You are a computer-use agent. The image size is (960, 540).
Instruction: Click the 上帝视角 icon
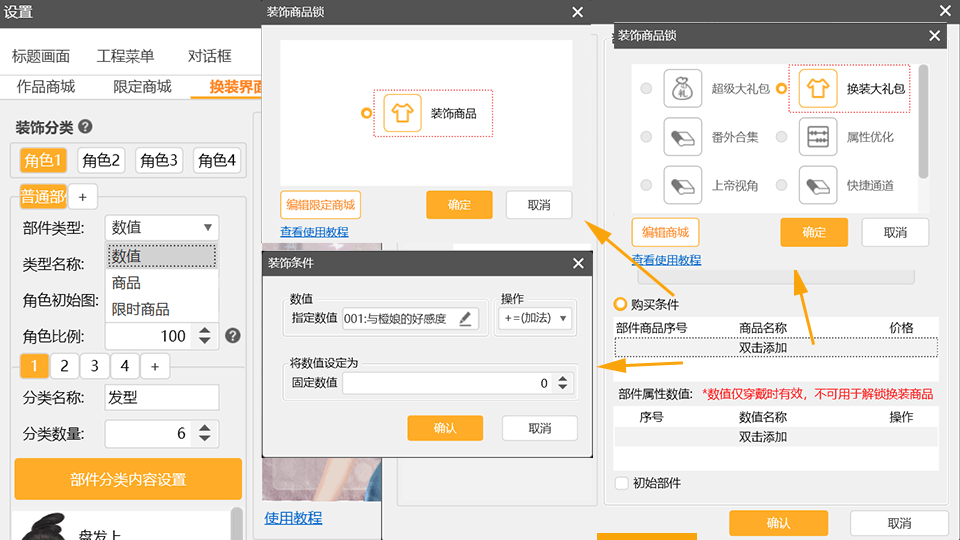(681, 185)
